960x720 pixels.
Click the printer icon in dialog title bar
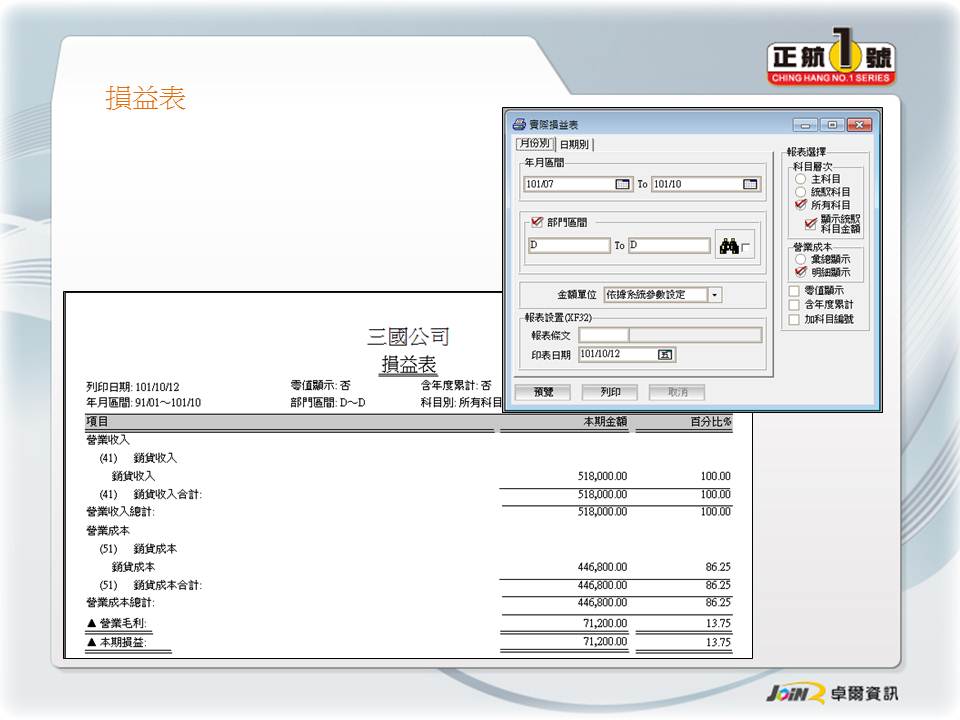click(518, 125)
